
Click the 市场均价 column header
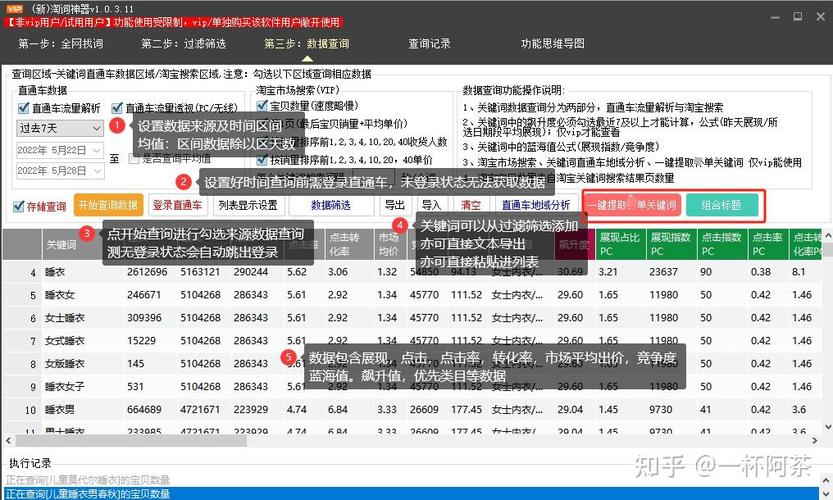click(x=390, y=245)
